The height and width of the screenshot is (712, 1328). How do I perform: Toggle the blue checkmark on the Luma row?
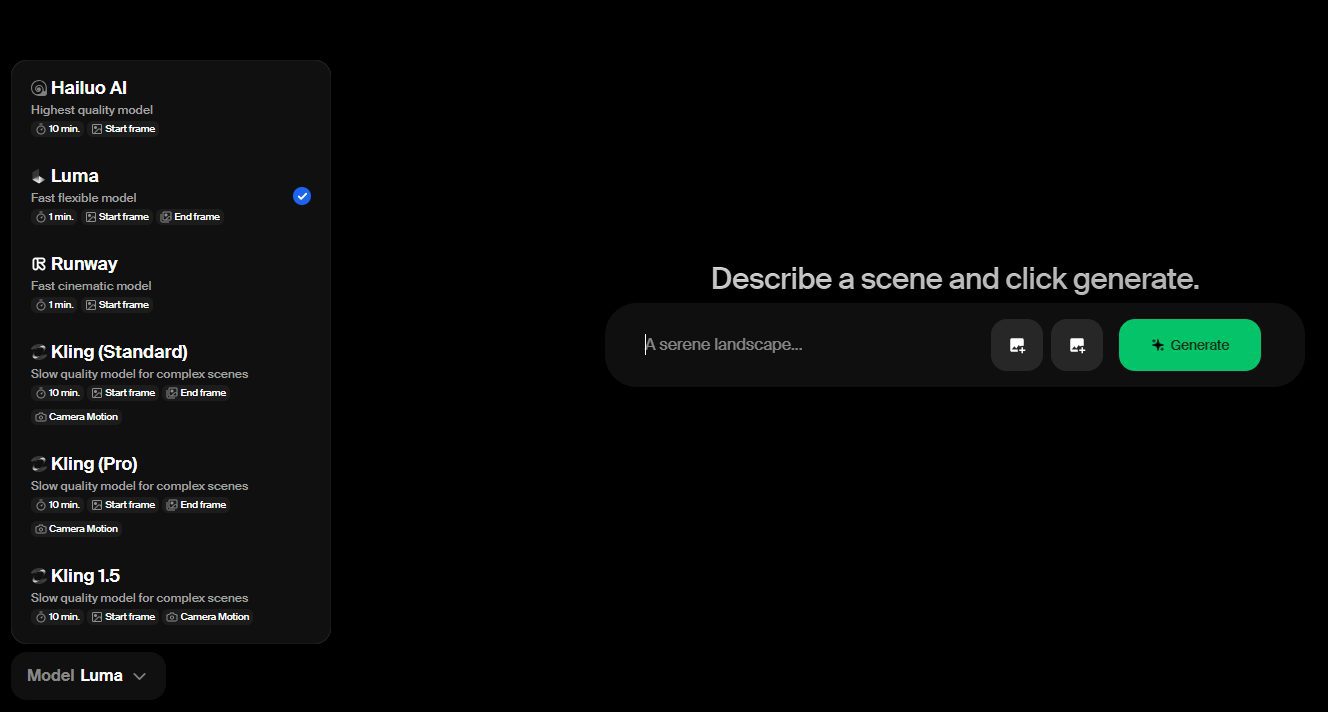pyautogui.click(x=302, y=196)
